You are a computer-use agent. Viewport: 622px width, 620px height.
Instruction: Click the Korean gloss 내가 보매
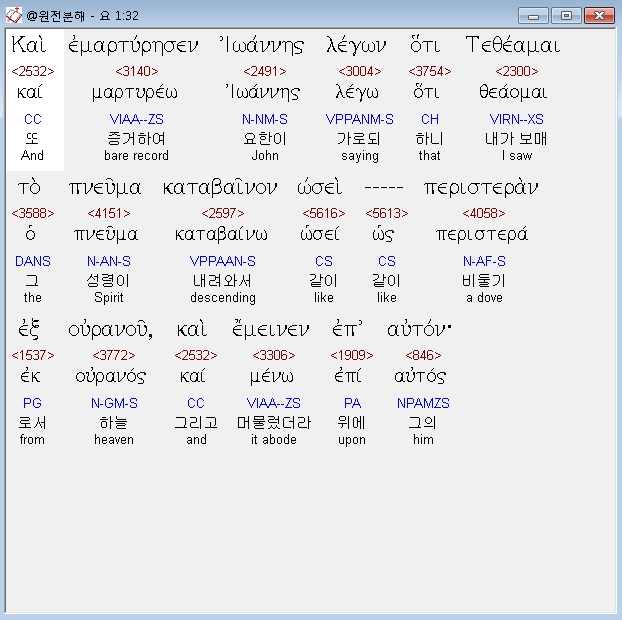(x=516, y=139)
